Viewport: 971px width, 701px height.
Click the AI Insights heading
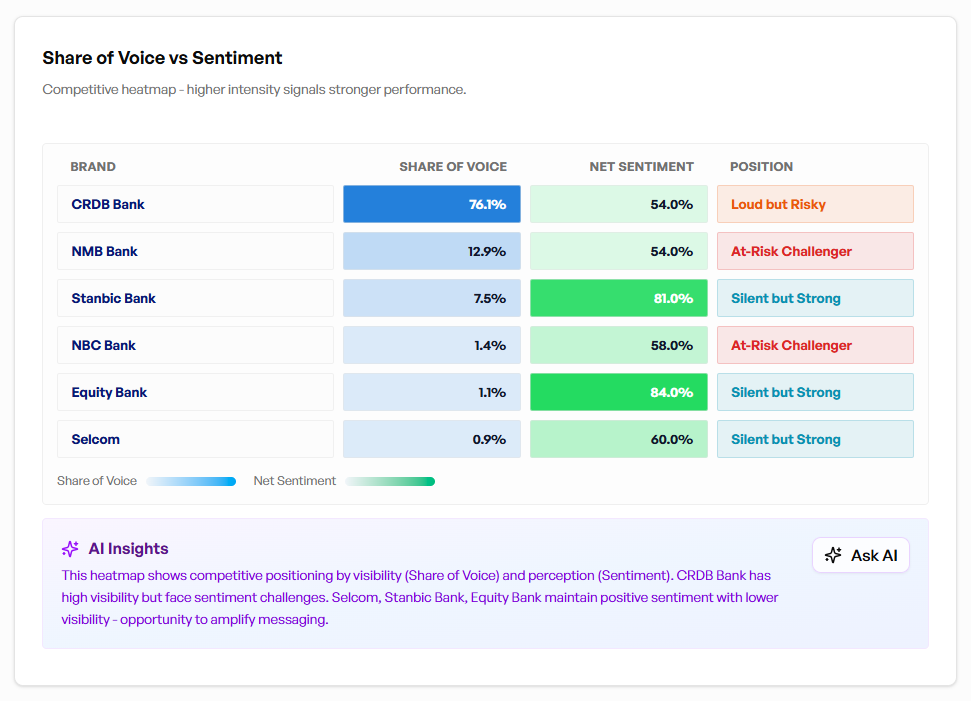[x=128, y=549]
